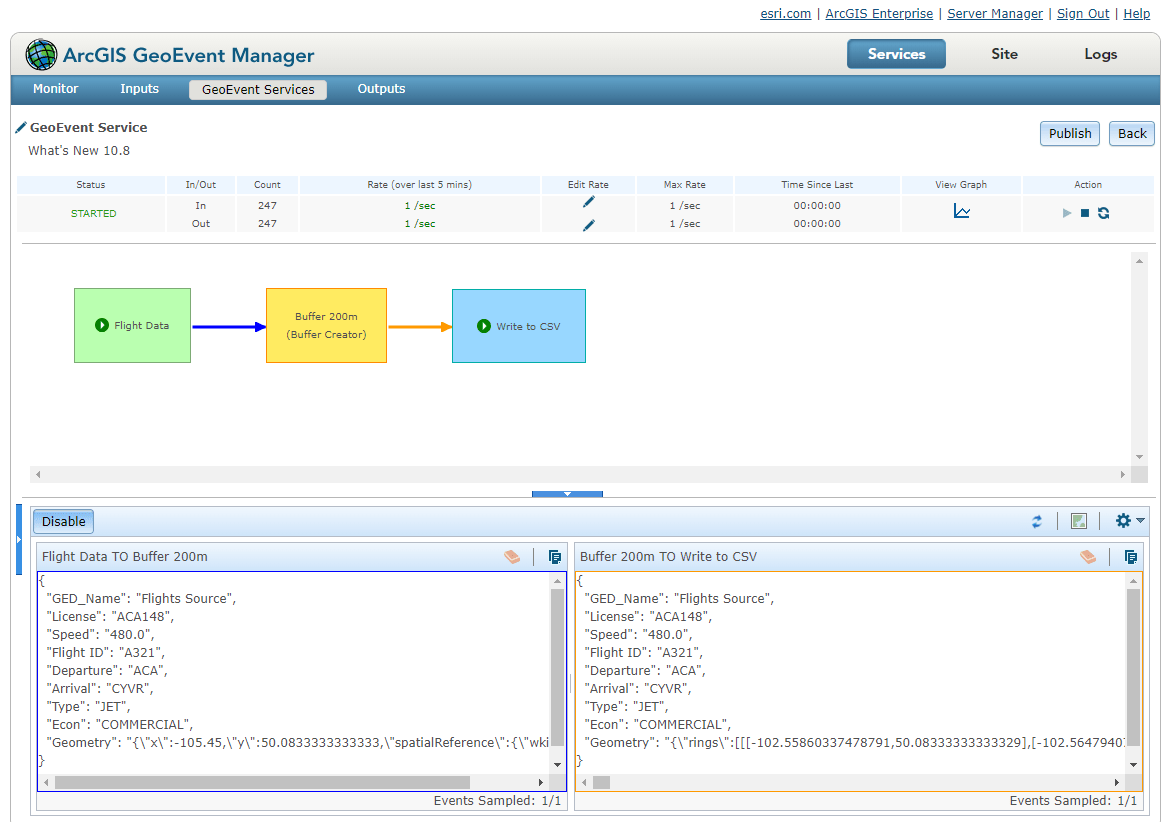This screenshot has width=1170, height=822.
Task: Click canvas horizontal scrollbar right arrow
Action: click(1122, 474)
